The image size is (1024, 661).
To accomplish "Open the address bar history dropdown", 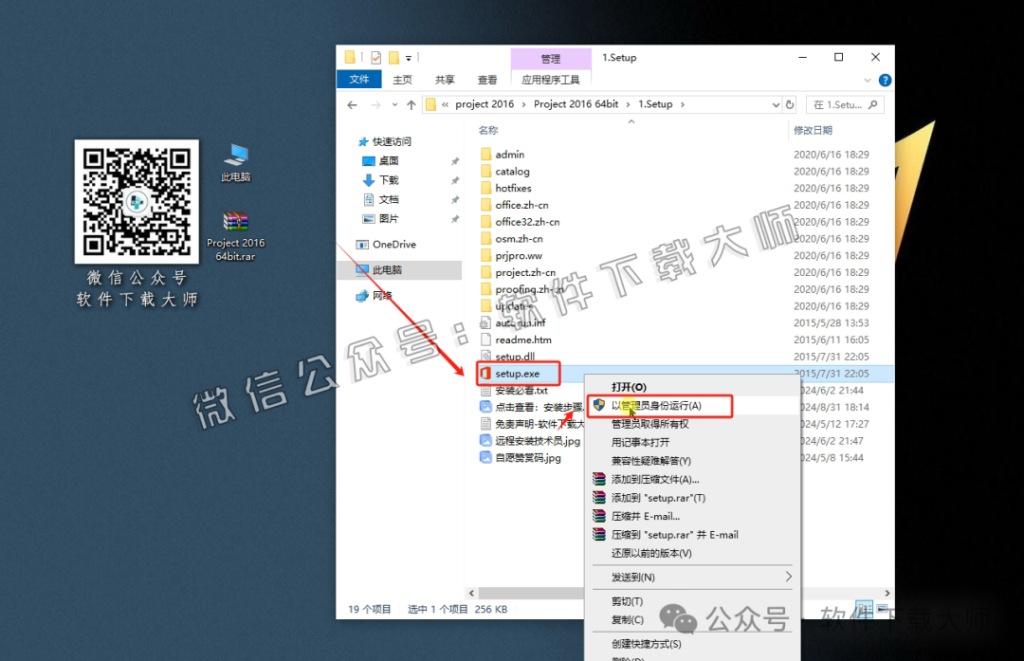I will [x=775, y=103].
